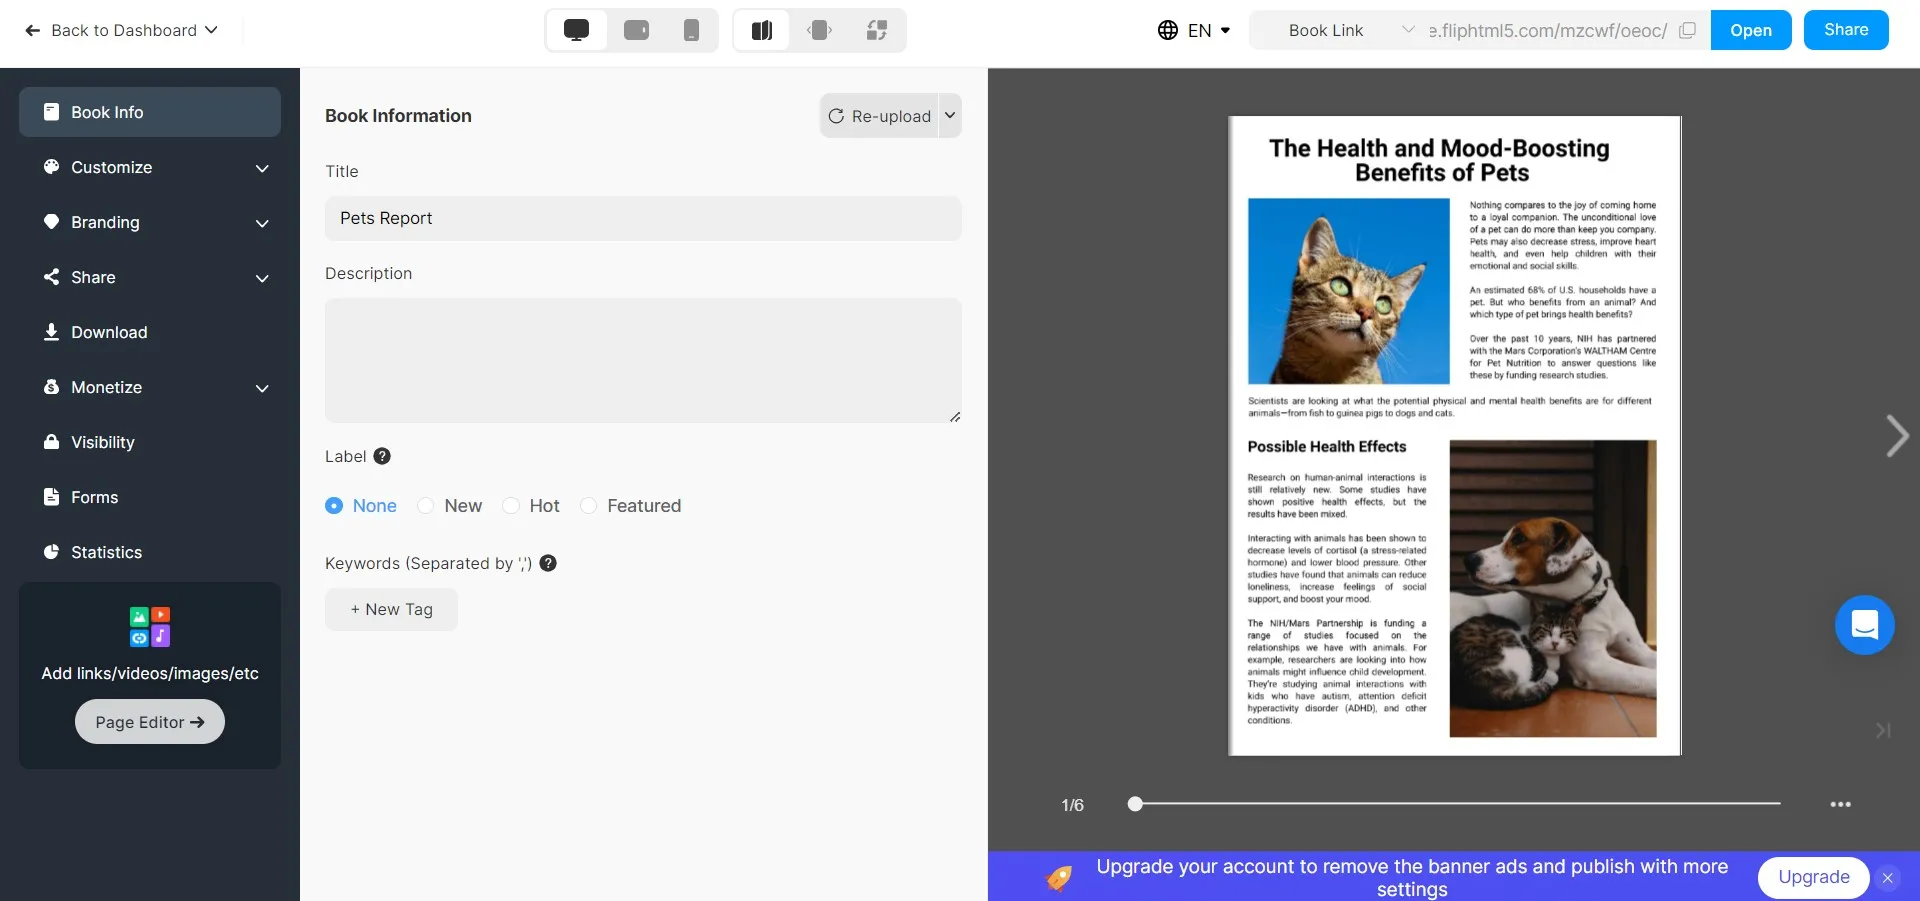Screen dimensions: 1920x901
Task: Click the Label help question icon
Action: 382,456
